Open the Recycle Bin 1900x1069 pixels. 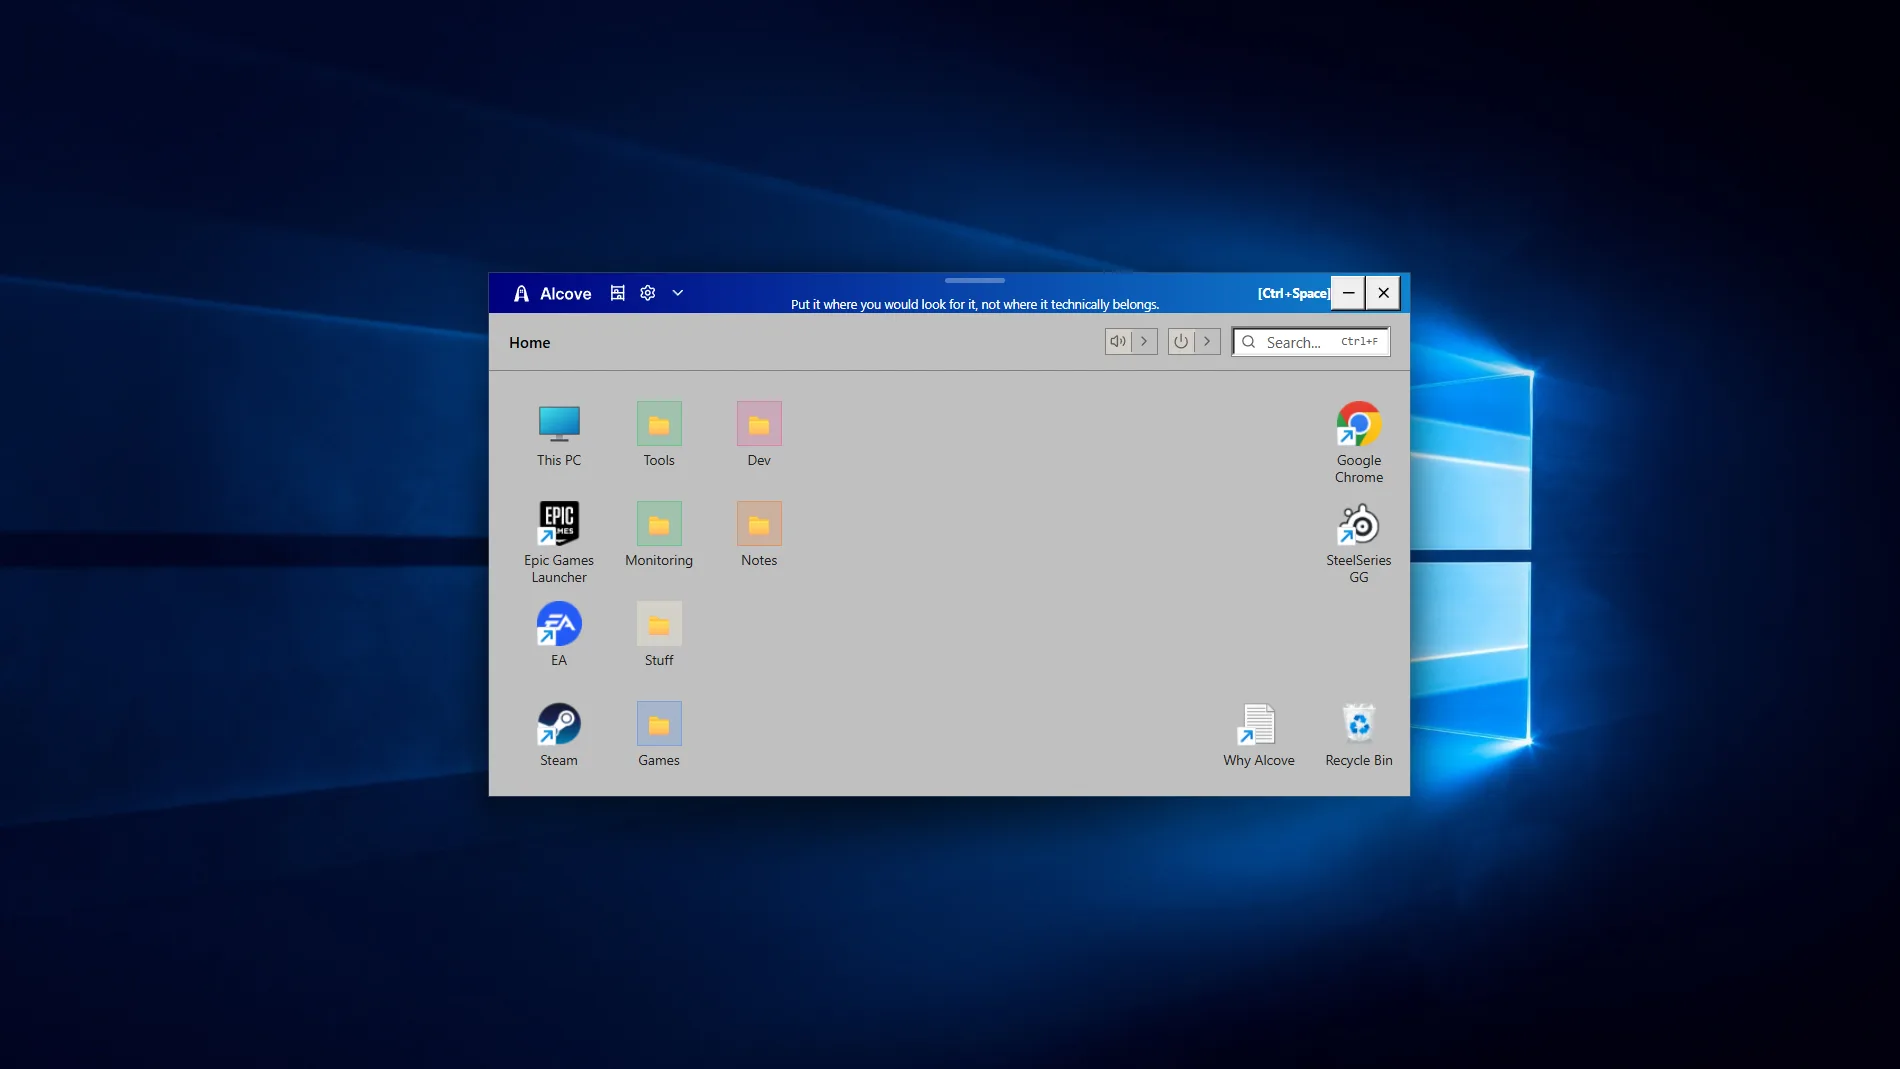pos(1359,735)
